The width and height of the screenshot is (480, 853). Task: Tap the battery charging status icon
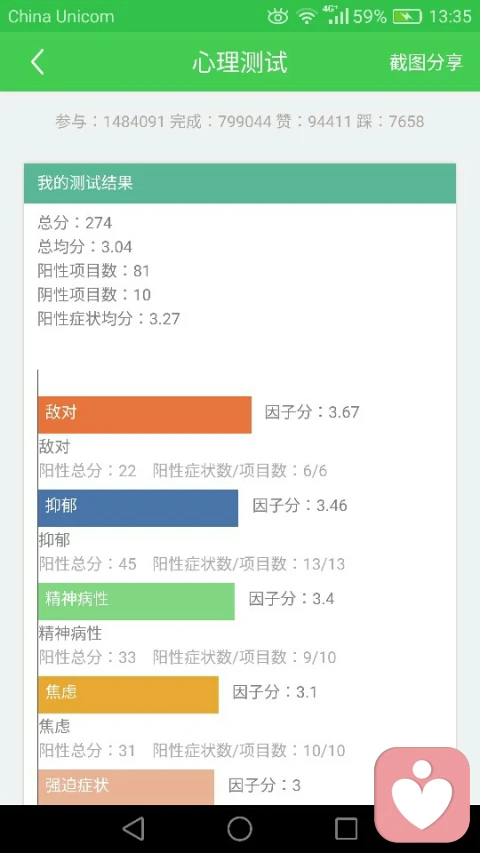tap(407, 17)
